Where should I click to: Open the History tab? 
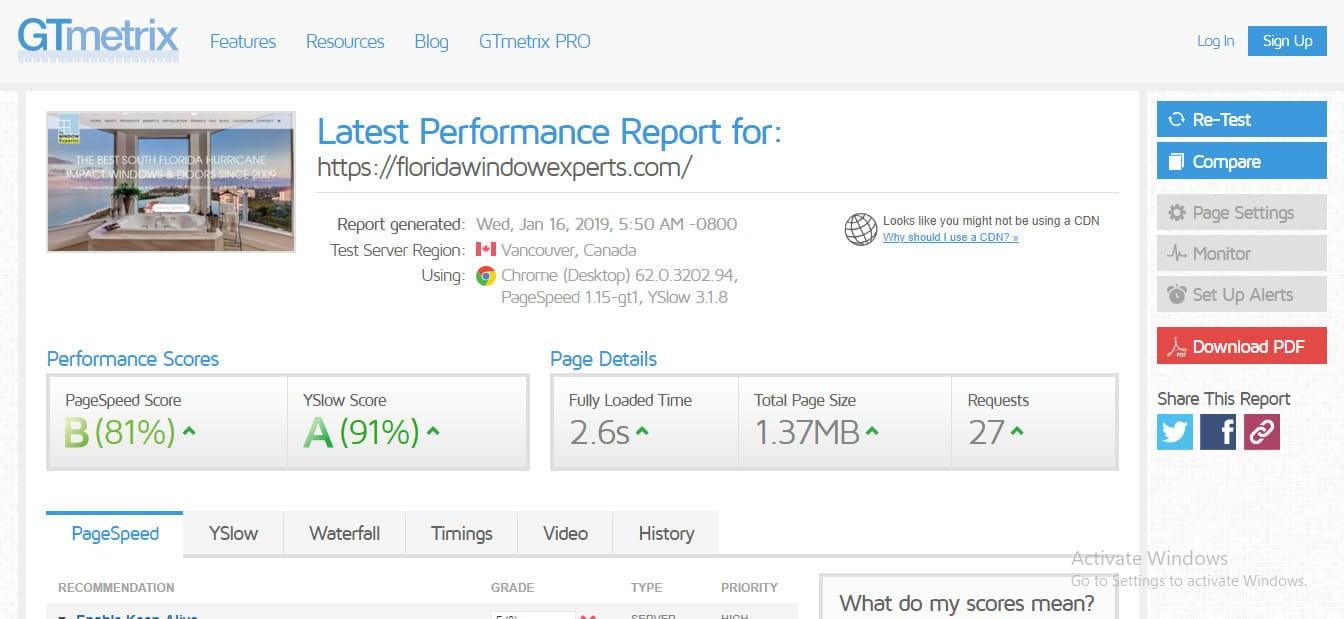665,533
